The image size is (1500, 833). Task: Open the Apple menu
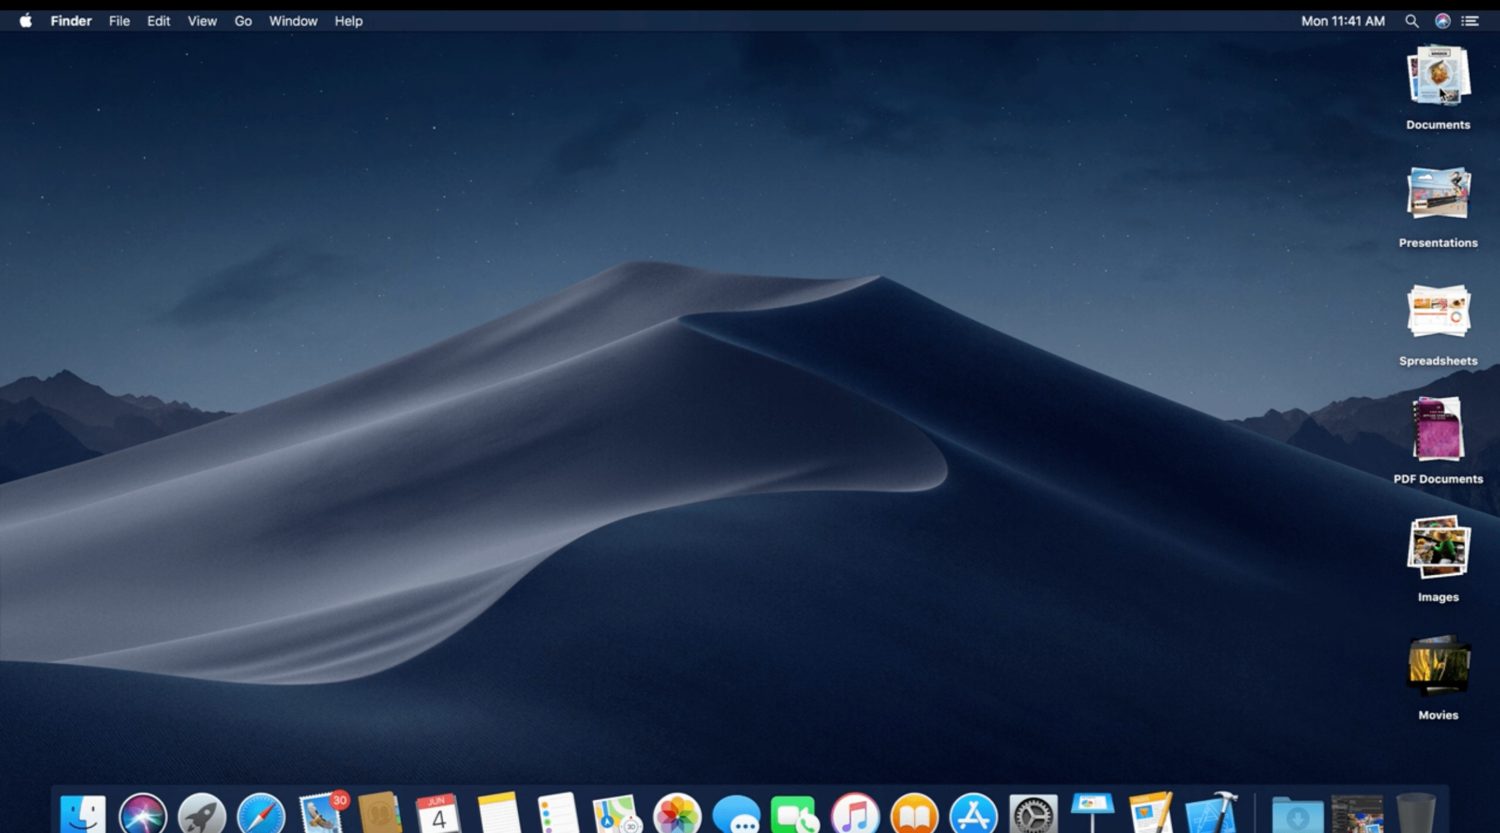coord(26,20)
